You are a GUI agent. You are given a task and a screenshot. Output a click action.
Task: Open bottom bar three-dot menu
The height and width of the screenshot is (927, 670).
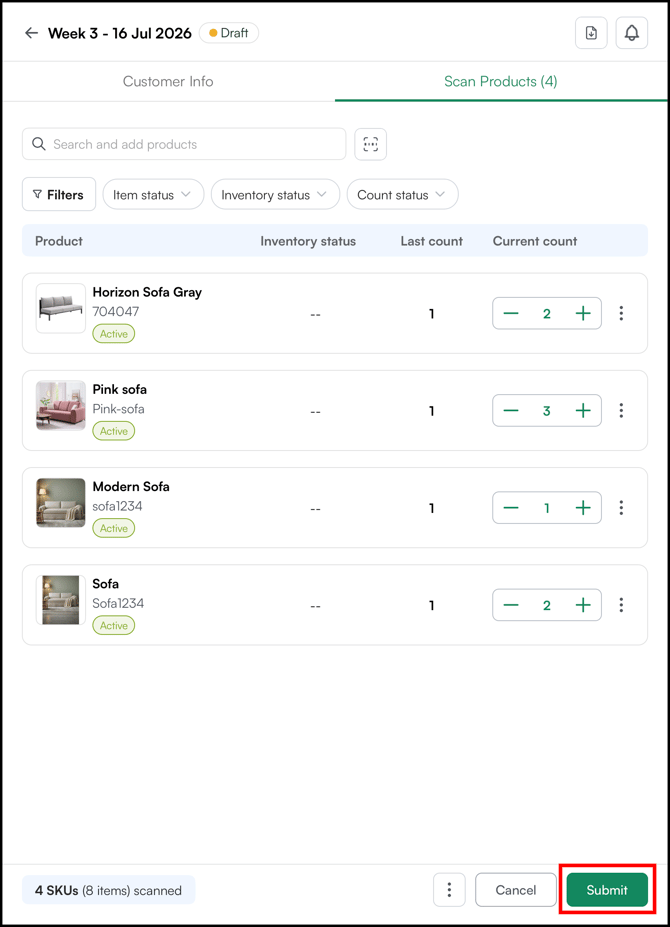[x=449, y=890]
